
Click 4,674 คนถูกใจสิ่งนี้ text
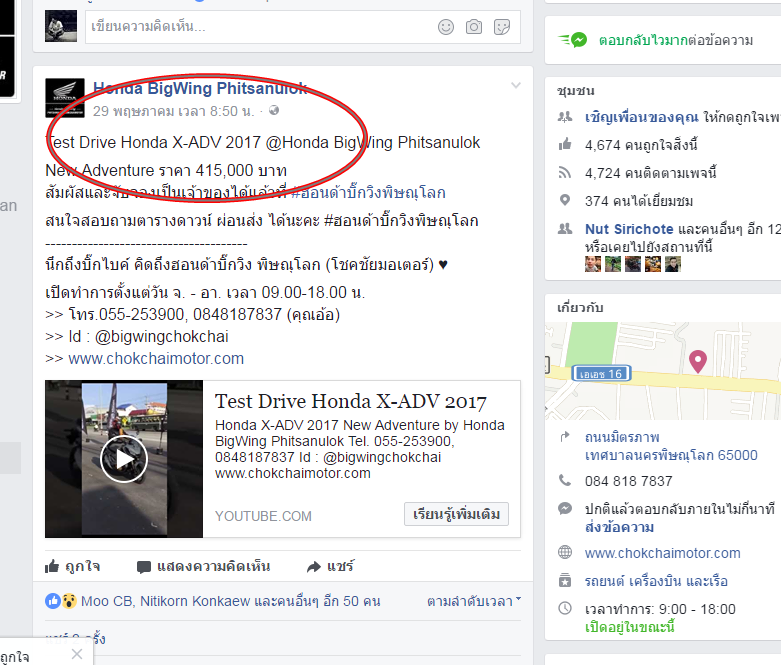[x=641, y=145]
